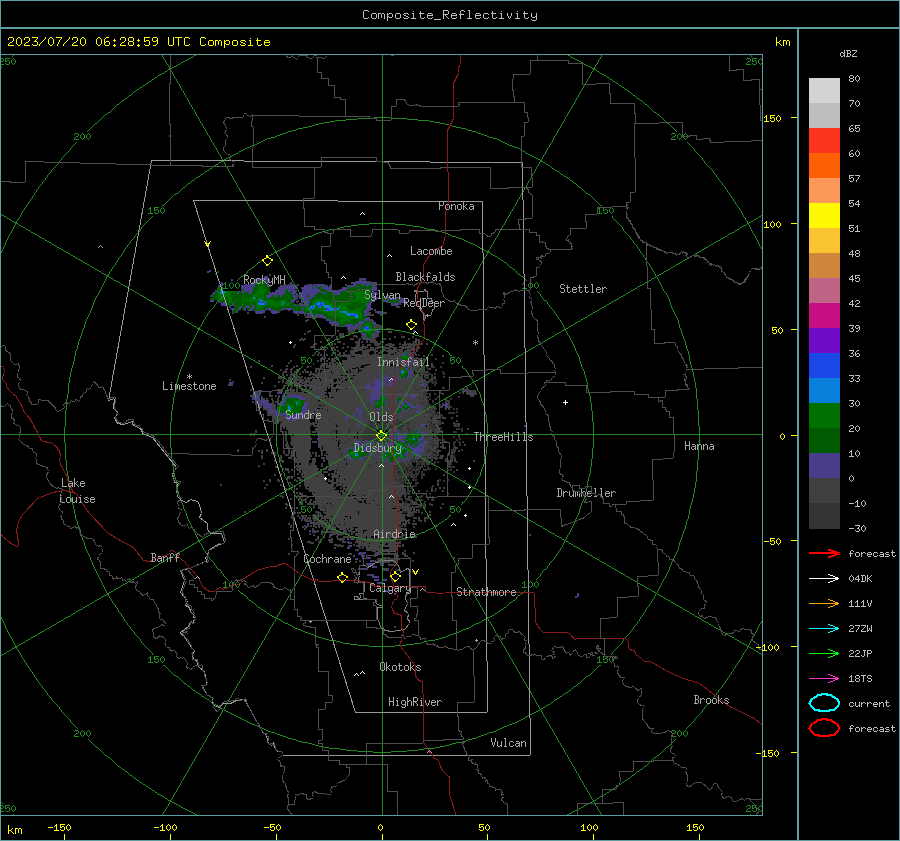
Task: Click the Airdrie city label
Action: point(394,534)
